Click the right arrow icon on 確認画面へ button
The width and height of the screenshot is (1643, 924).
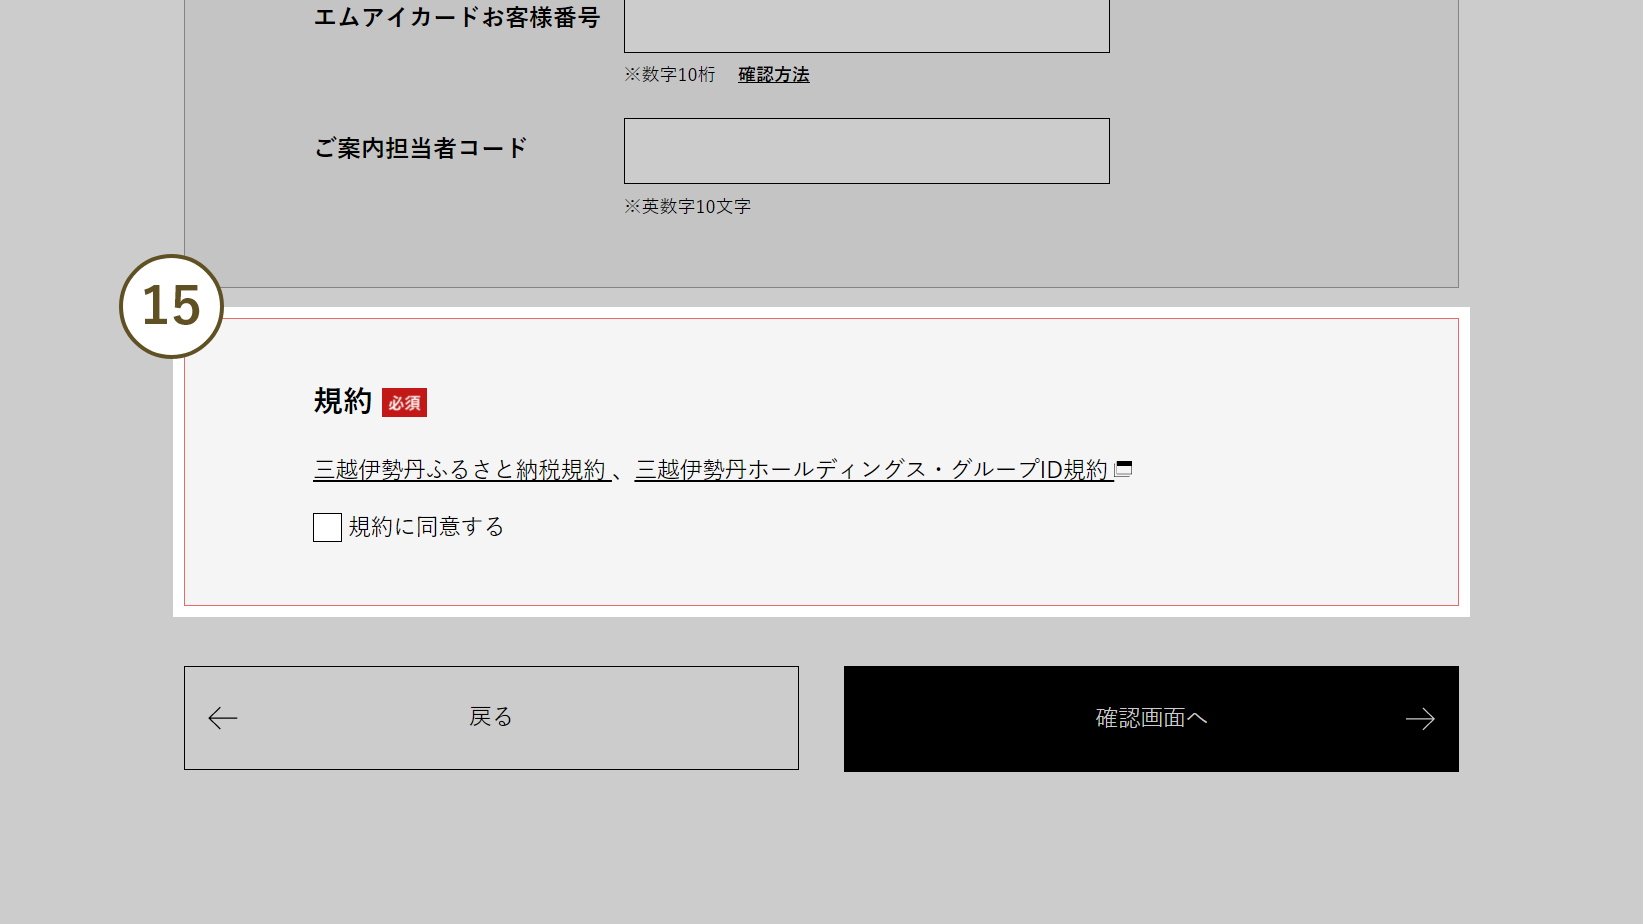1419,719
